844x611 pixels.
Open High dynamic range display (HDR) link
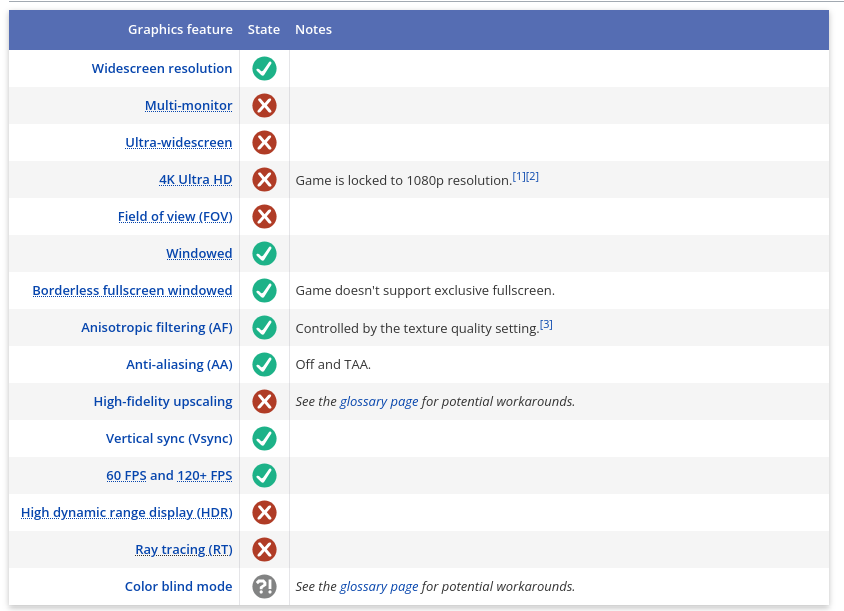[126, 512]
